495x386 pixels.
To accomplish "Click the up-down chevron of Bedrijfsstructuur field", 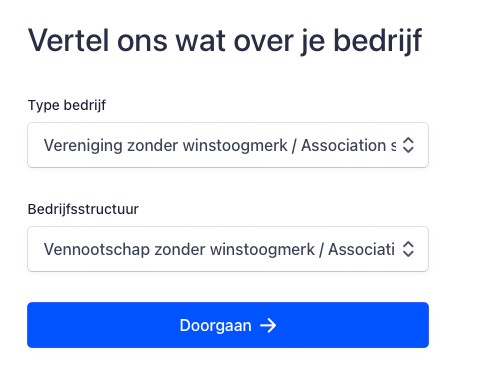I will pos(408,249).
